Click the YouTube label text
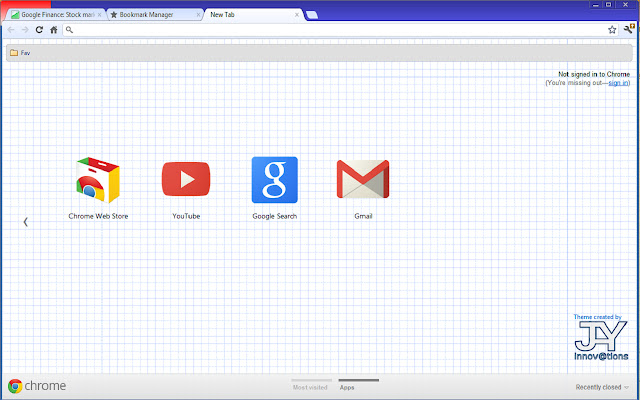The width and height of the screenshot is (640, 400). (x=186, y=216)
